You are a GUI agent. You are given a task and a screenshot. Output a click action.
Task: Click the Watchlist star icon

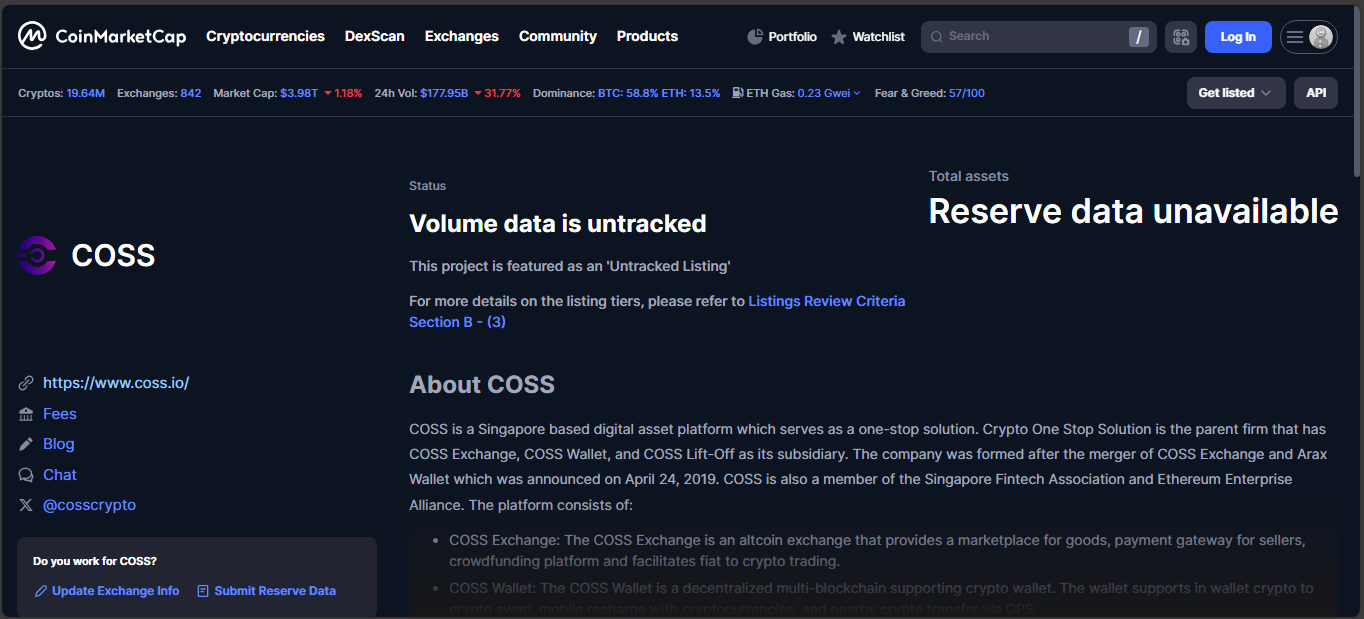point(839,37)
